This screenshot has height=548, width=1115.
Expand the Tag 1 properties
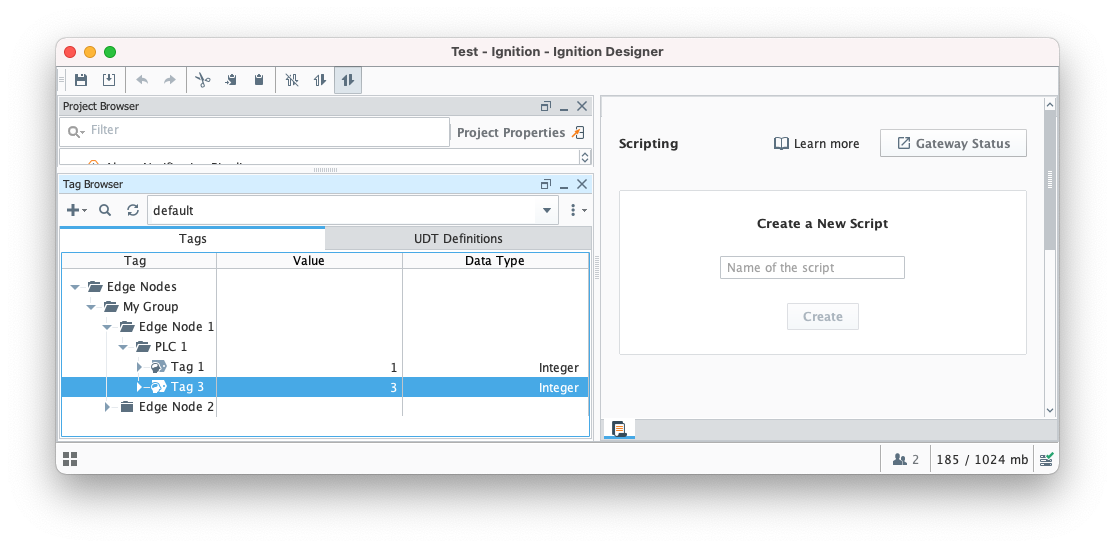(x=139, y=367)
